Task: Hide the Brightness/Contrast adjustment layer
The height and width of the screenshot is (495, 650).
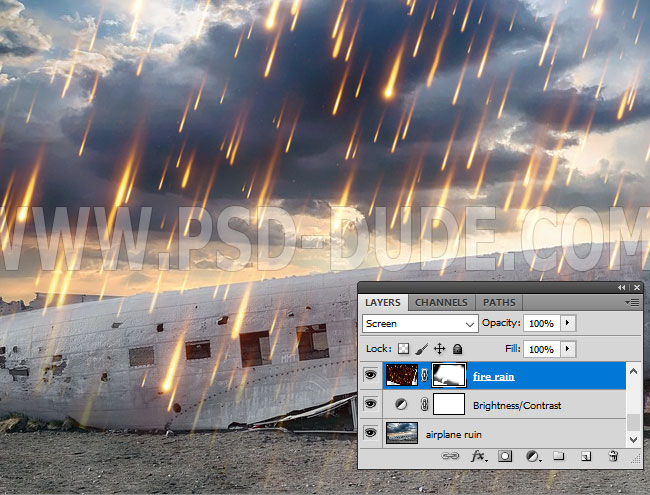Action: (x=370, y=405)
